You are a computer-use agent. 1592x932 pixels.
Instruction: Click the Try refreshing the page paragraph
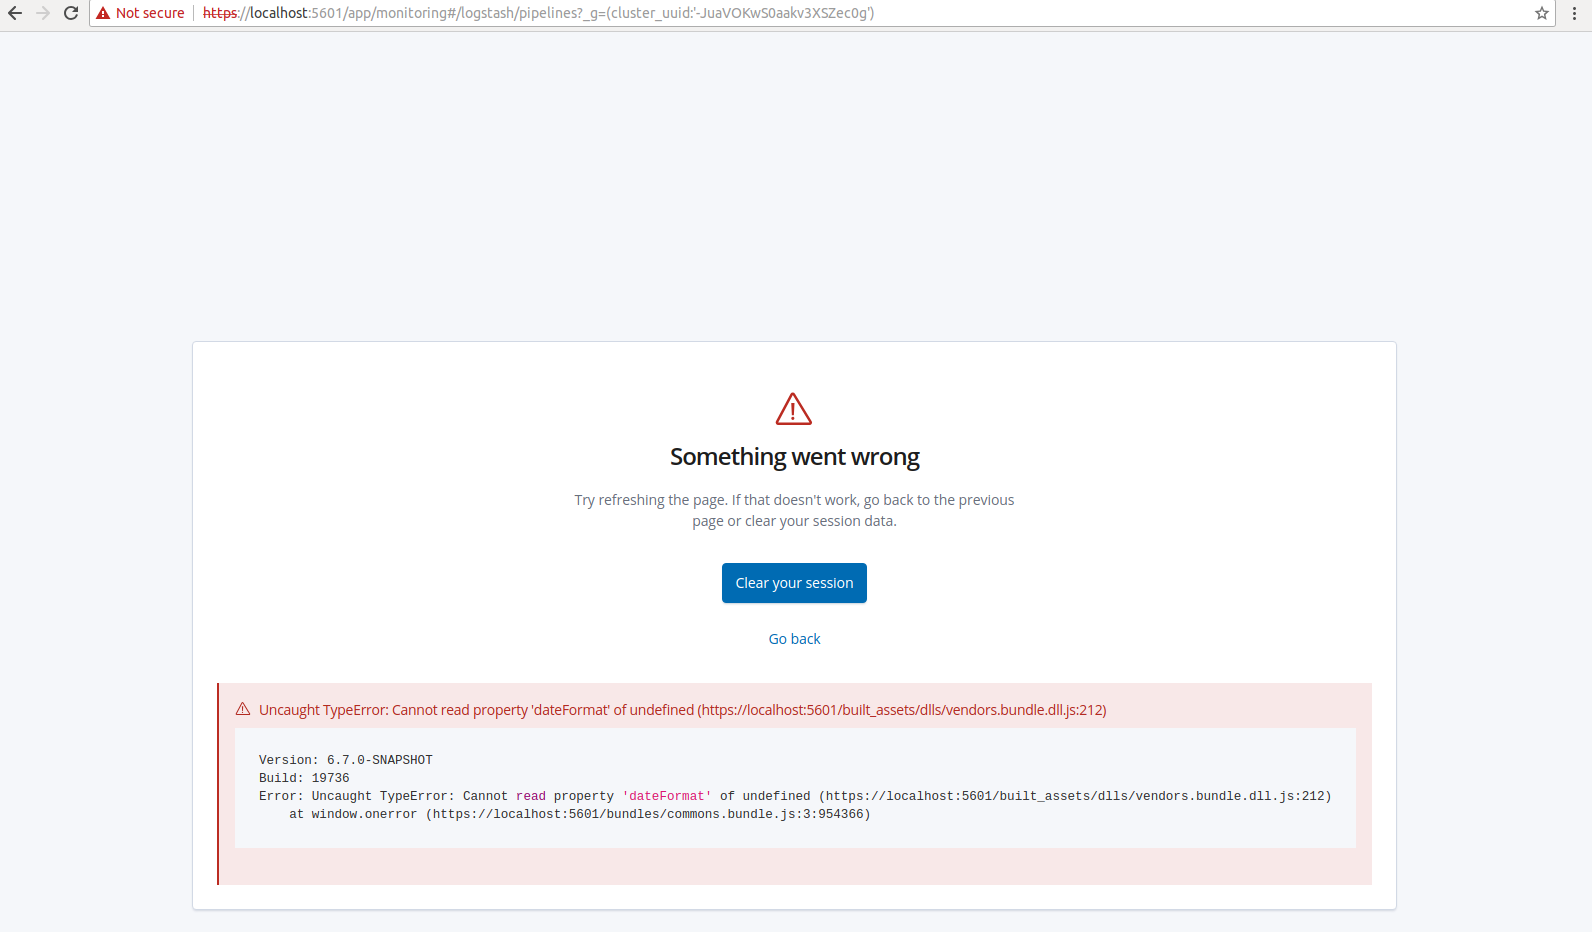point(794,510)
